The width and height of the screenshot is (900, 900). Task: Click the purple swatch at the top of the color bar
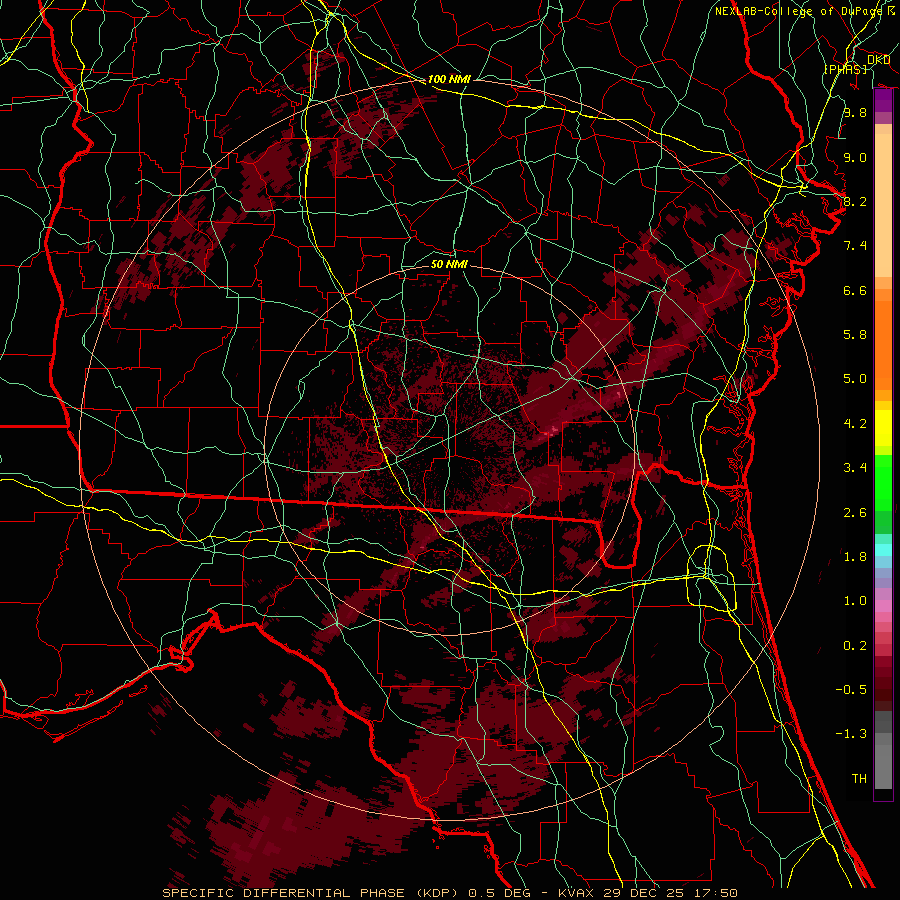(x=883, y=100)
